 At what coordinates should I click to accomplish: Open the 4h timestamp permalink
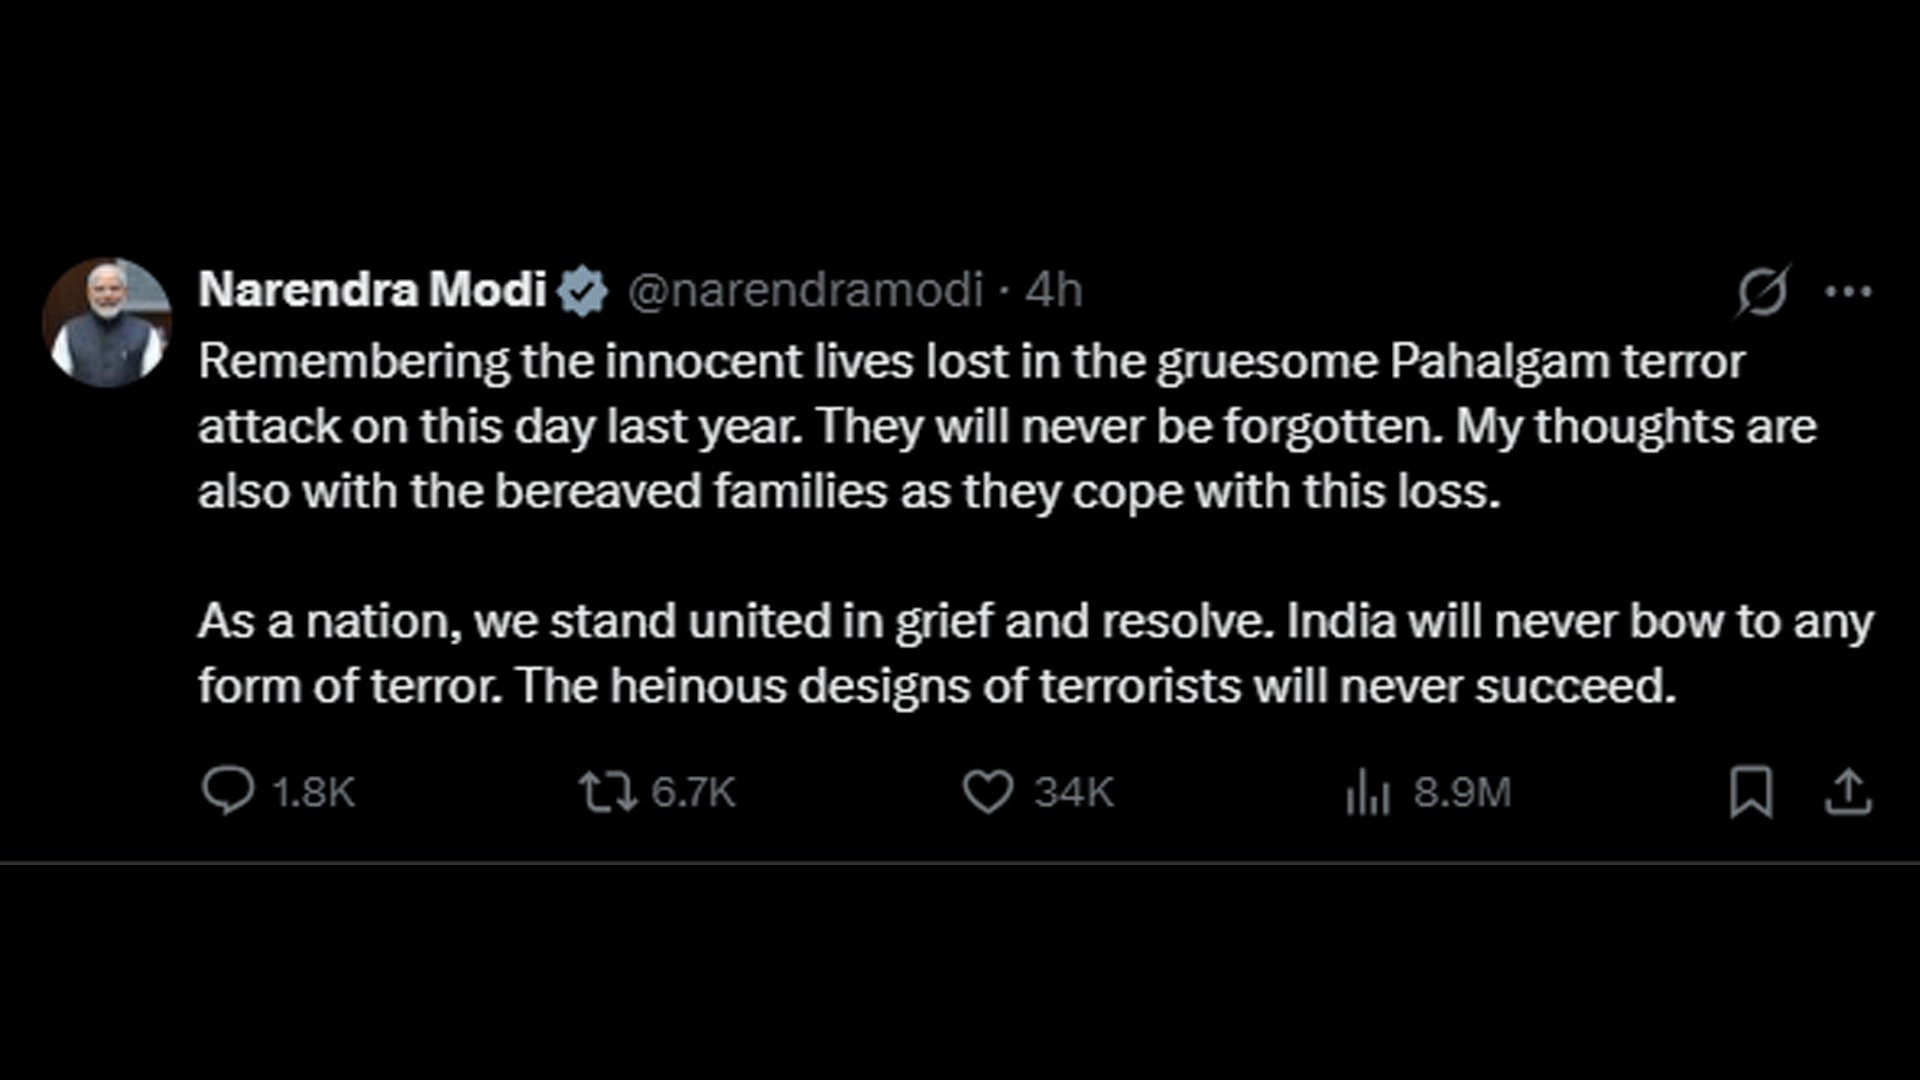tap(1053, 290)
